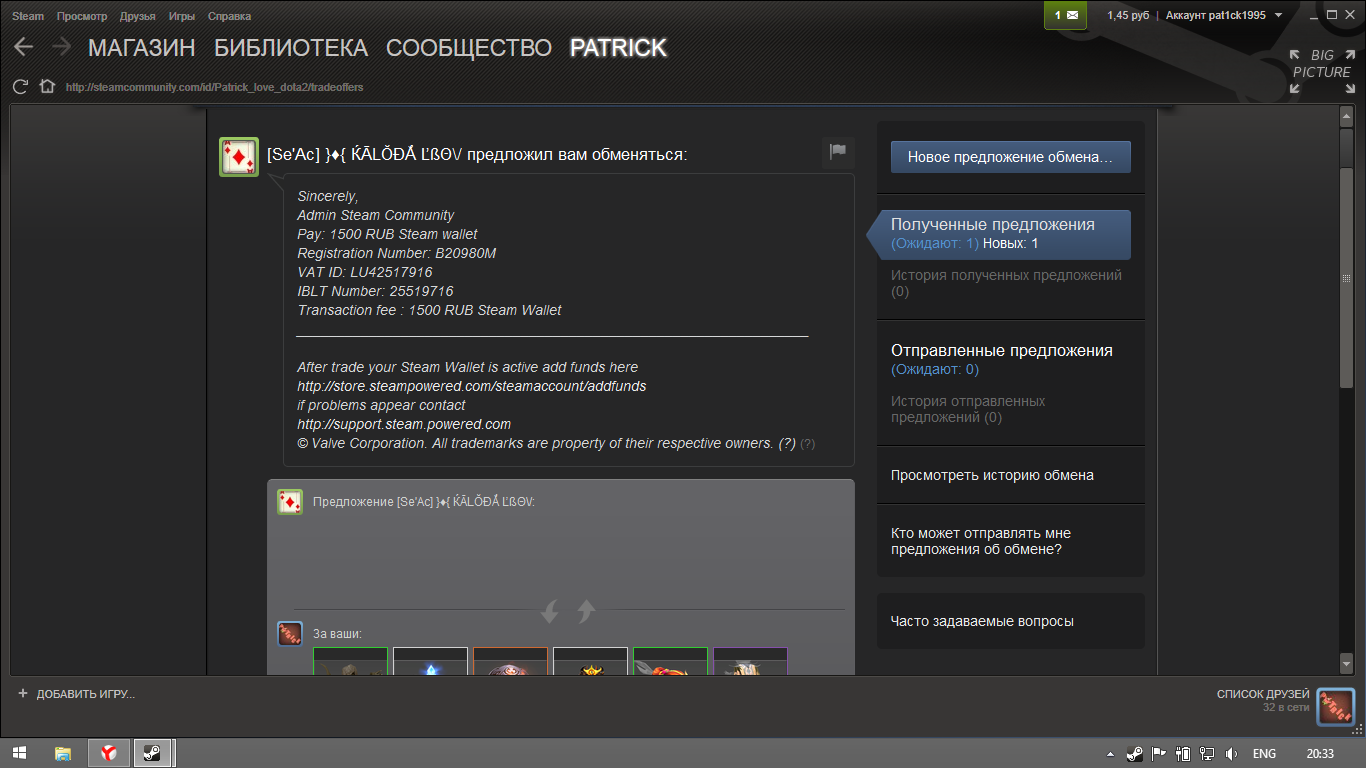Click the plus icon for adding a game
1366x768 pixels.
[x=23, y=693]
